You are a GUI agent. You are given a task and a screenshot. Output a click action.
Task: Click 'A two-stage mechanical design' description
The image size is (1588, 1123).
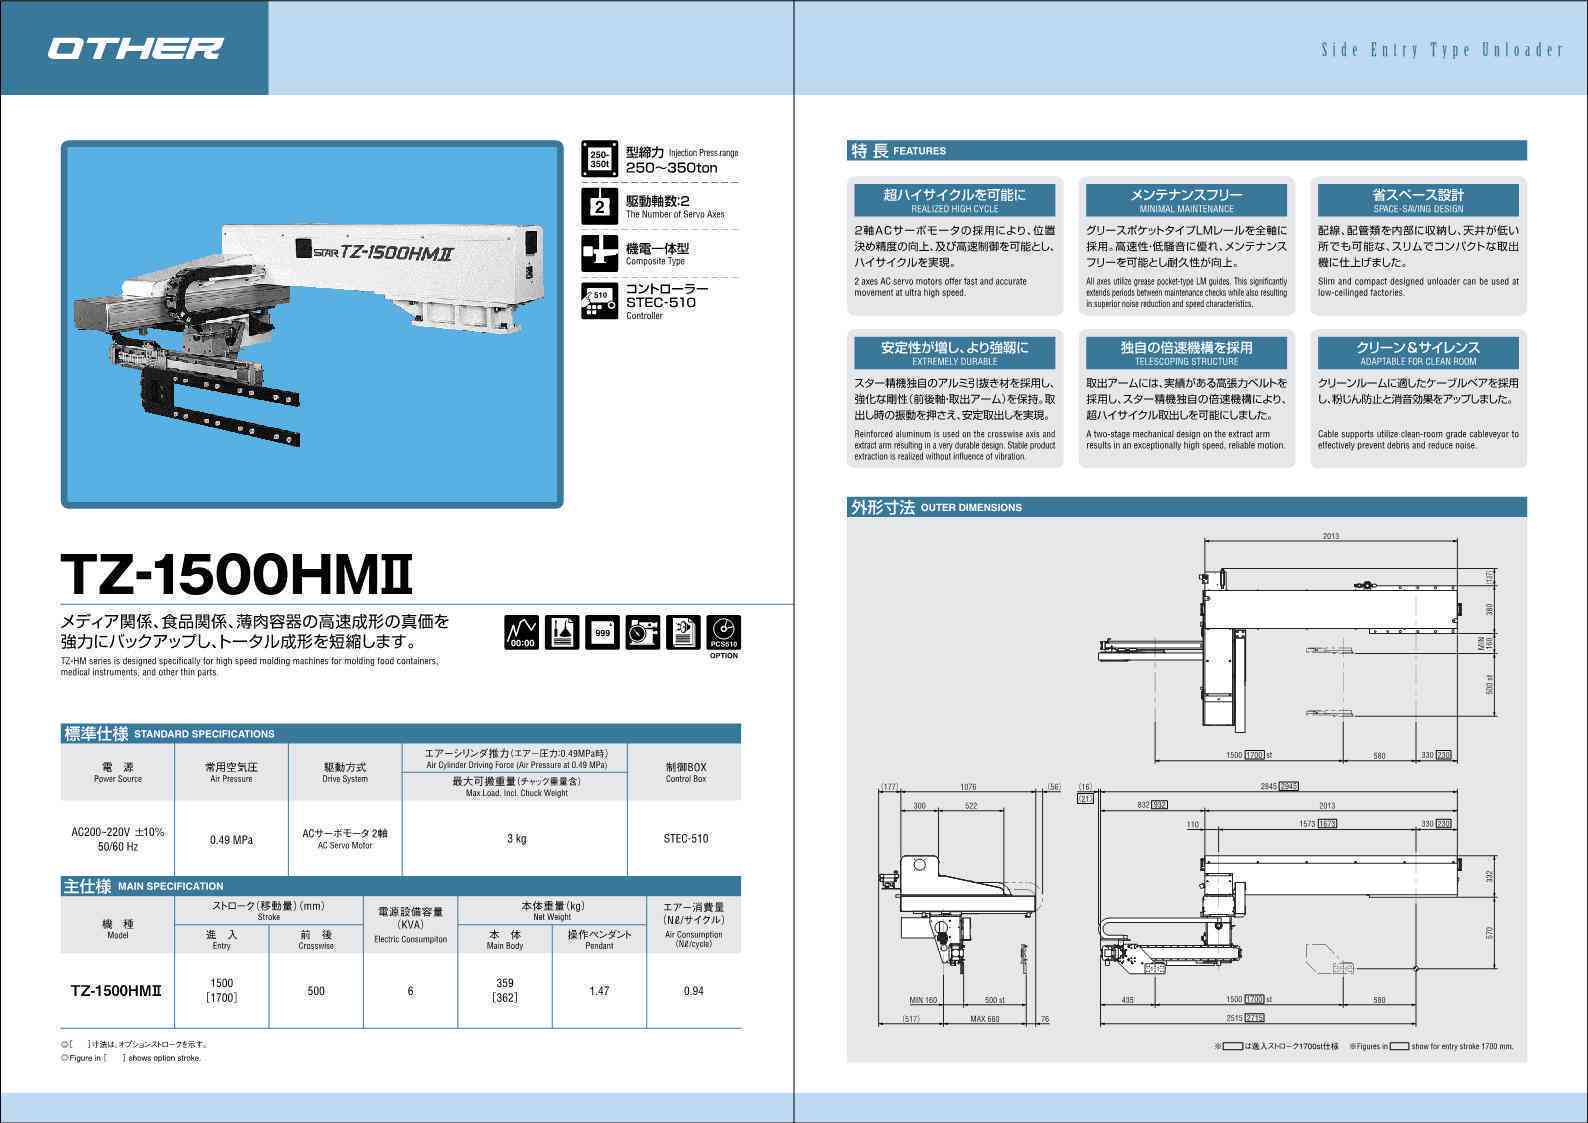click(x=1186, y=440)
